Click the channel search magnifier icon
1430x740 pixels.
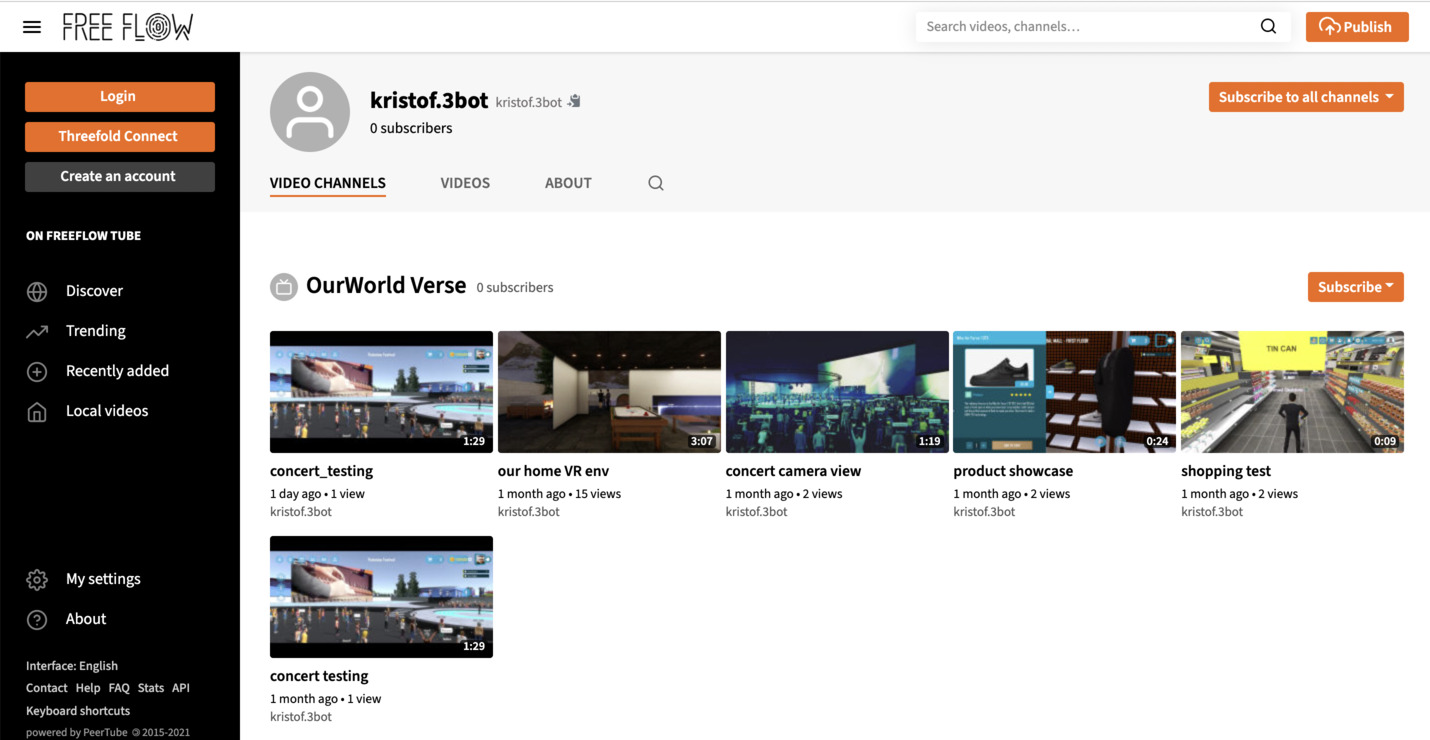[x=656, y=183]
